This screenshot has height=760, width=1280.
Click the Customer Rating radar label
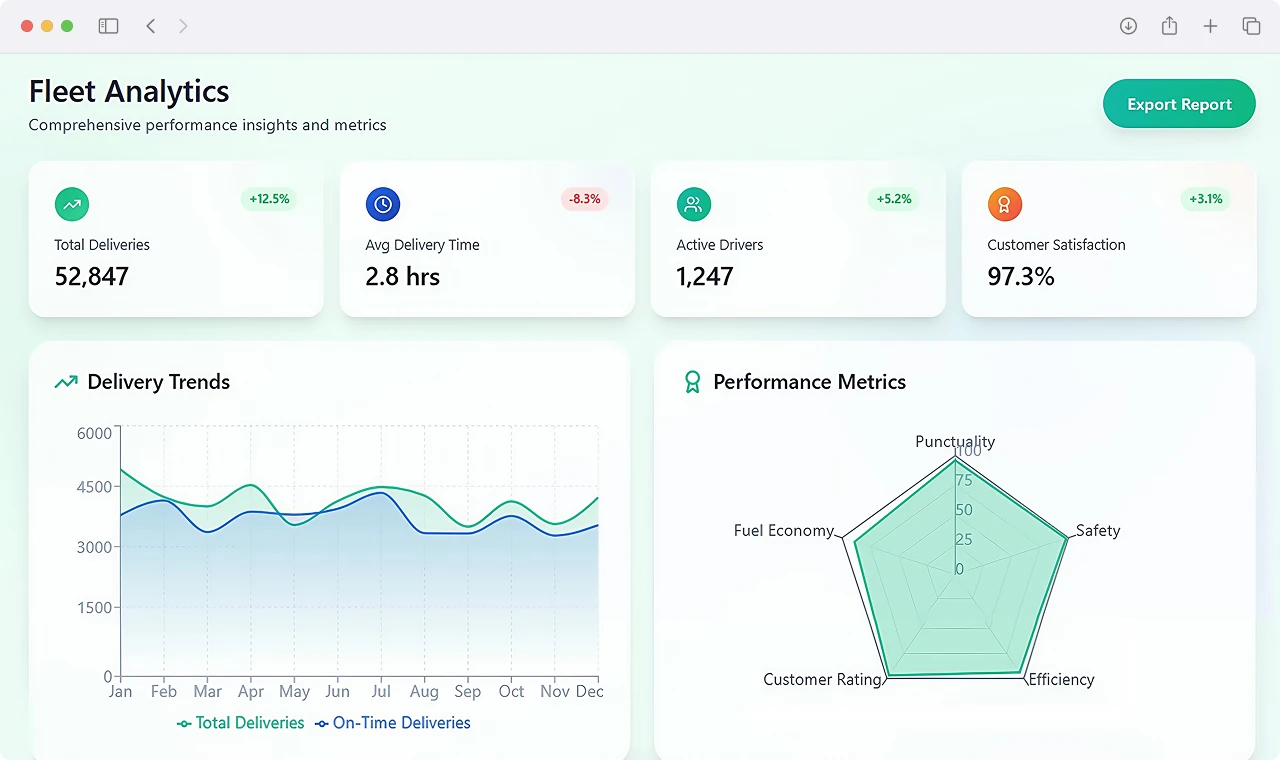[822, 679]
